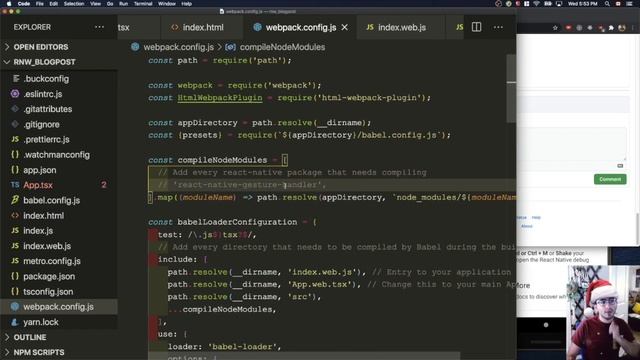Open .eslintrc.js in the explorer
The width and height of the screenshot is (640, 360).
(x=42, y=94)
